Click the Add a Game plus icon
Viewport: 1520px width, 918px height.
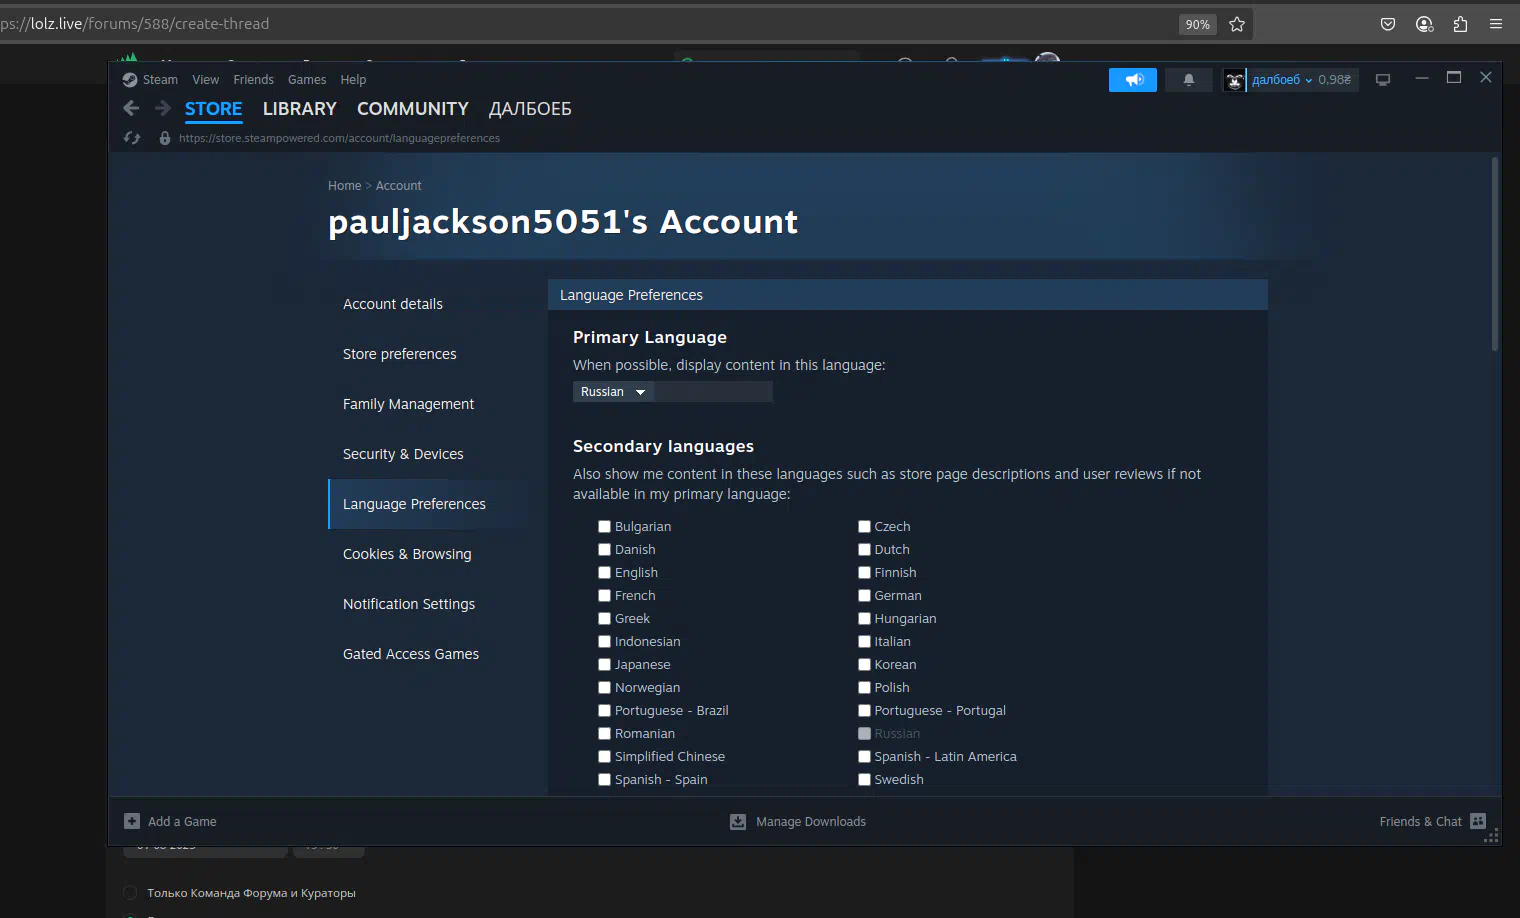click(x=132, y=821)
